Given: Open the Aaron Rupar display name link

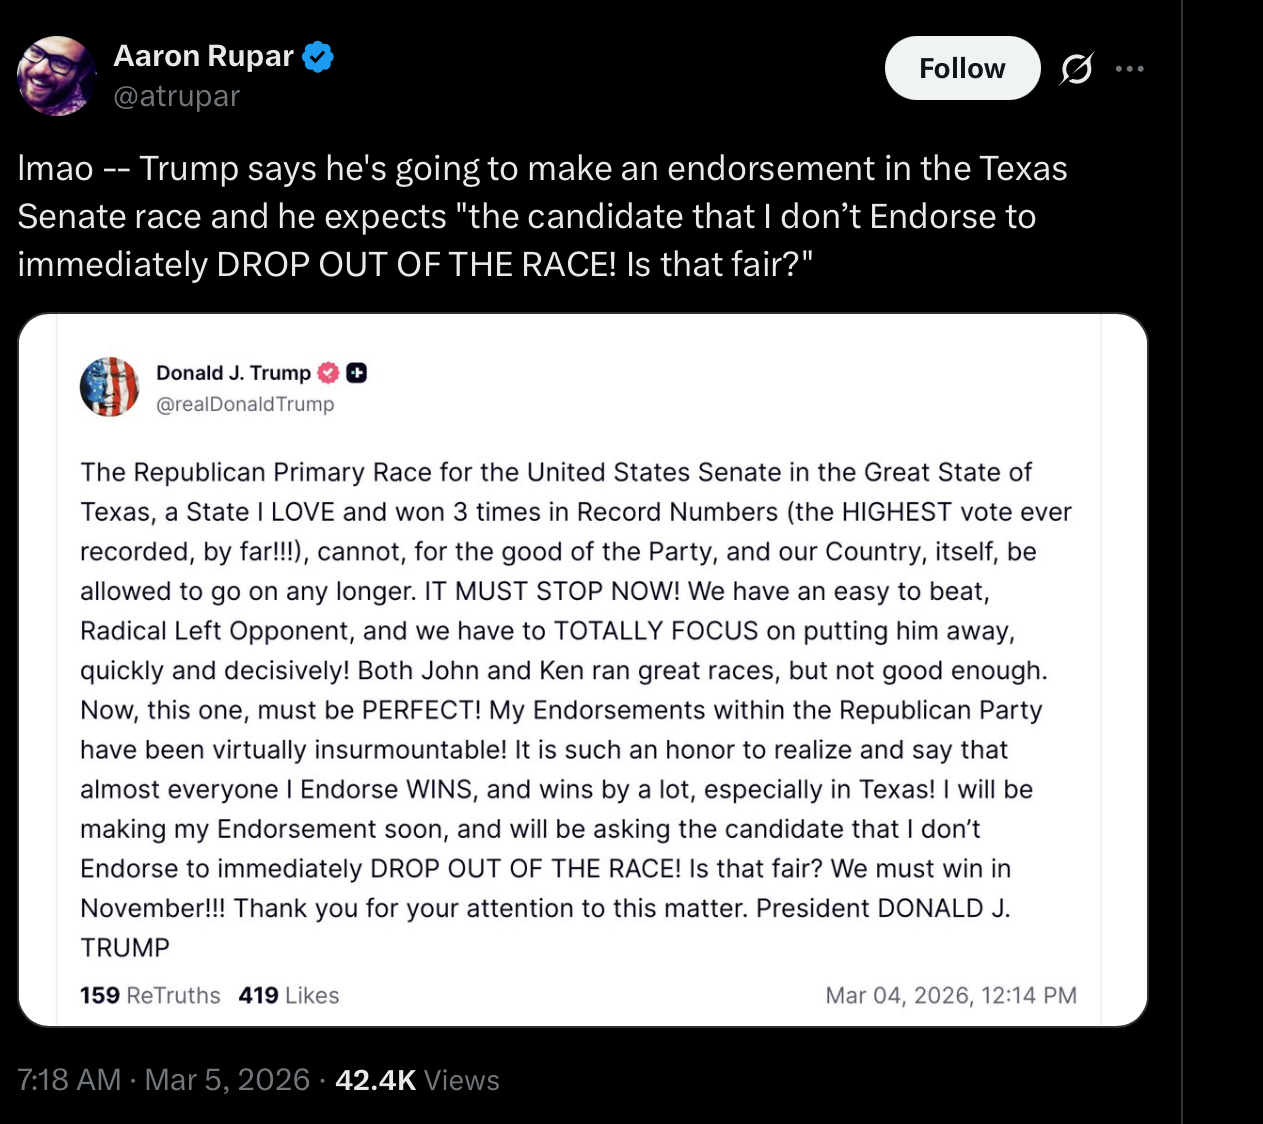Looking at the screenshot, I should 203,56.
